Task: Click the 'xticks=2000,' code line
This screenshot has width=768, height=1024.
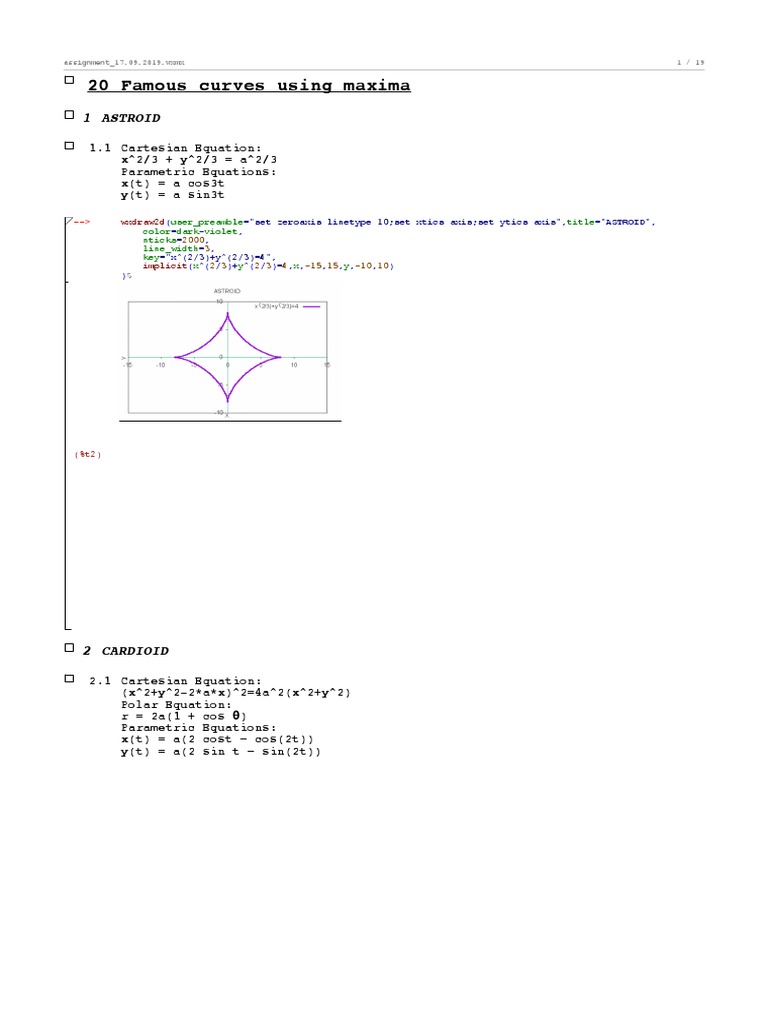Action: tap(176, 240)
